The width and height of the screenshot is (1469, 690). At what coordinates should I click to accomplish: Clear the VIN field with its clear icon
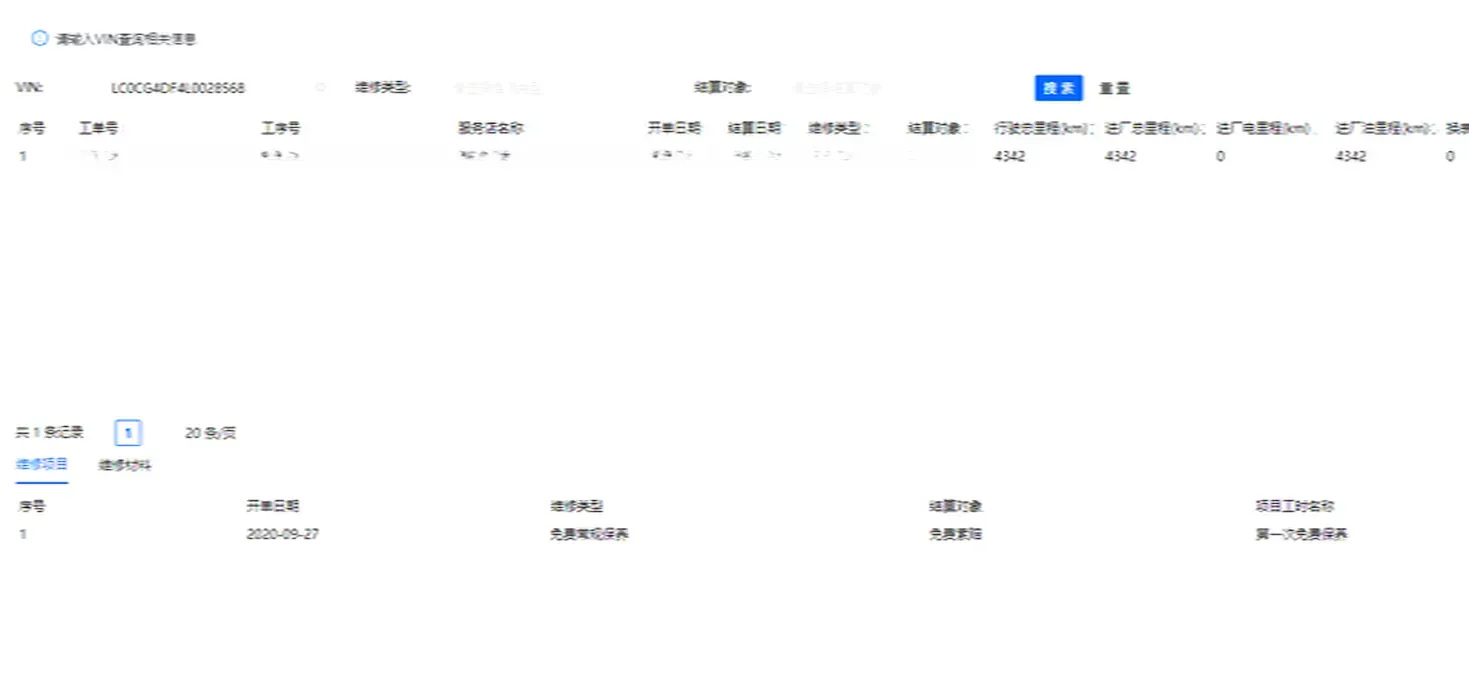319,87
